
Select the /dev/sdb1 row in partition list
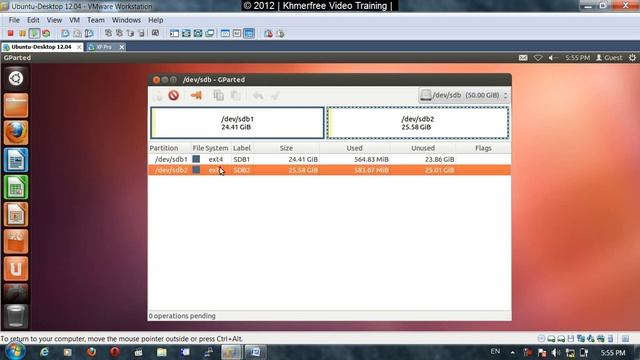tap(329, 159)
